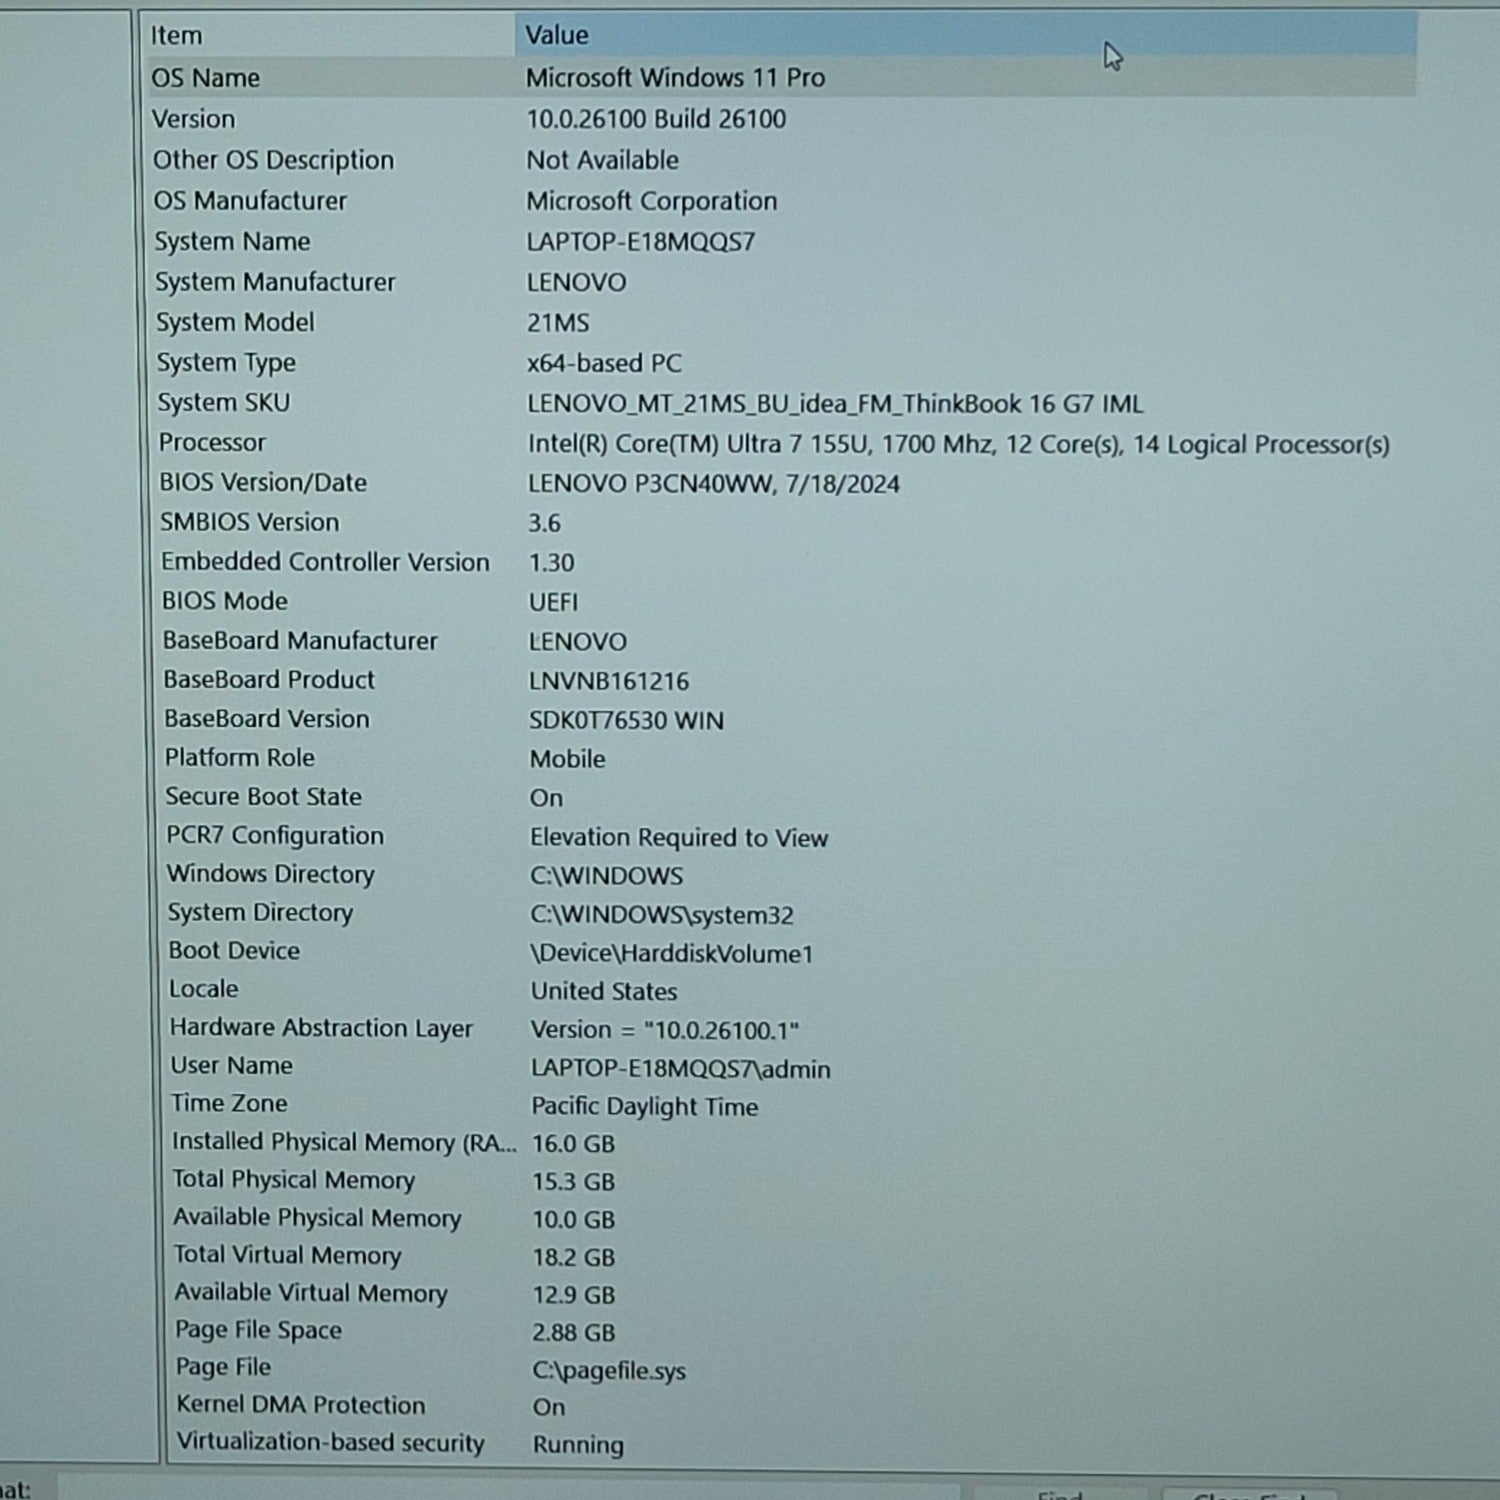The width and height of the screenshot is (1500, 1500).
Task: Select the BIOS Version/Date row
Action: click(x=263, y=483)
